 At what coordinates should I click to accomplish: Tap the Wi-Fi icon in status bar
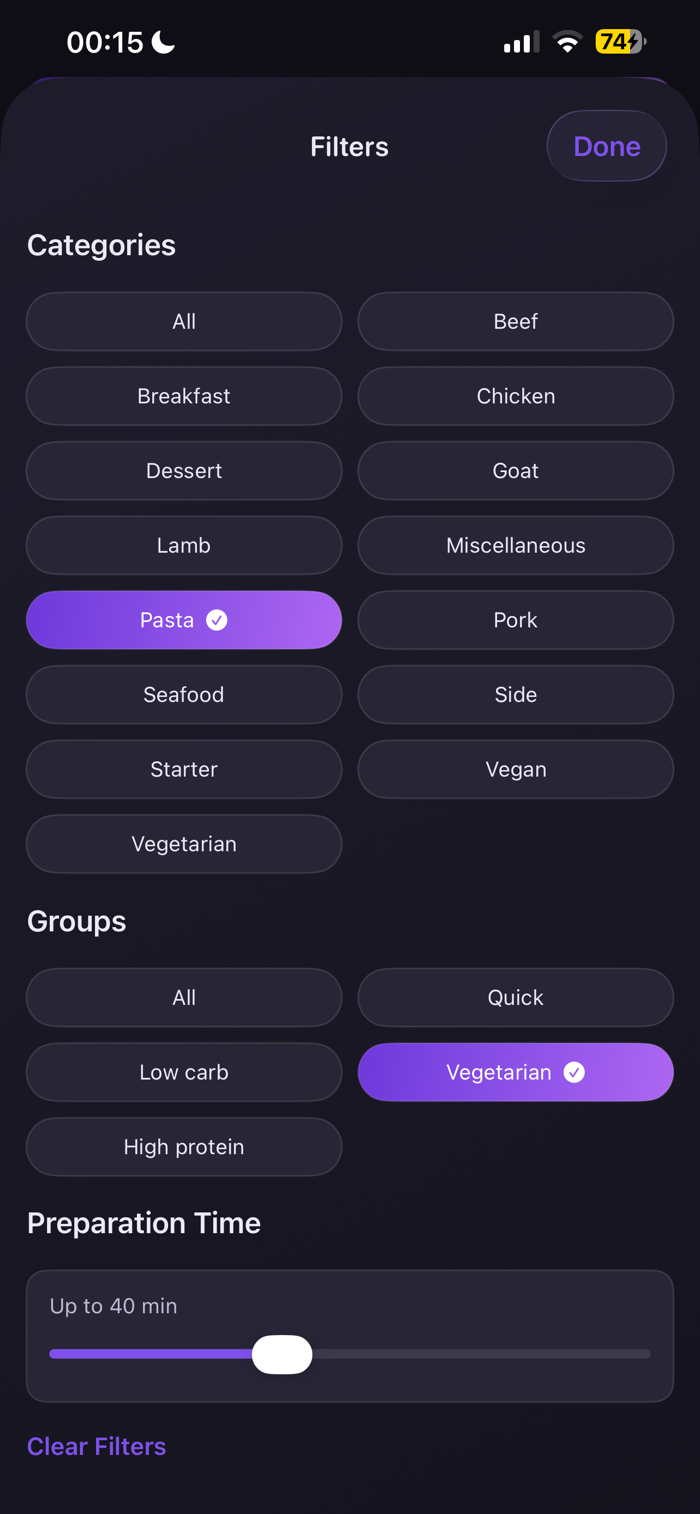point(567,42)
